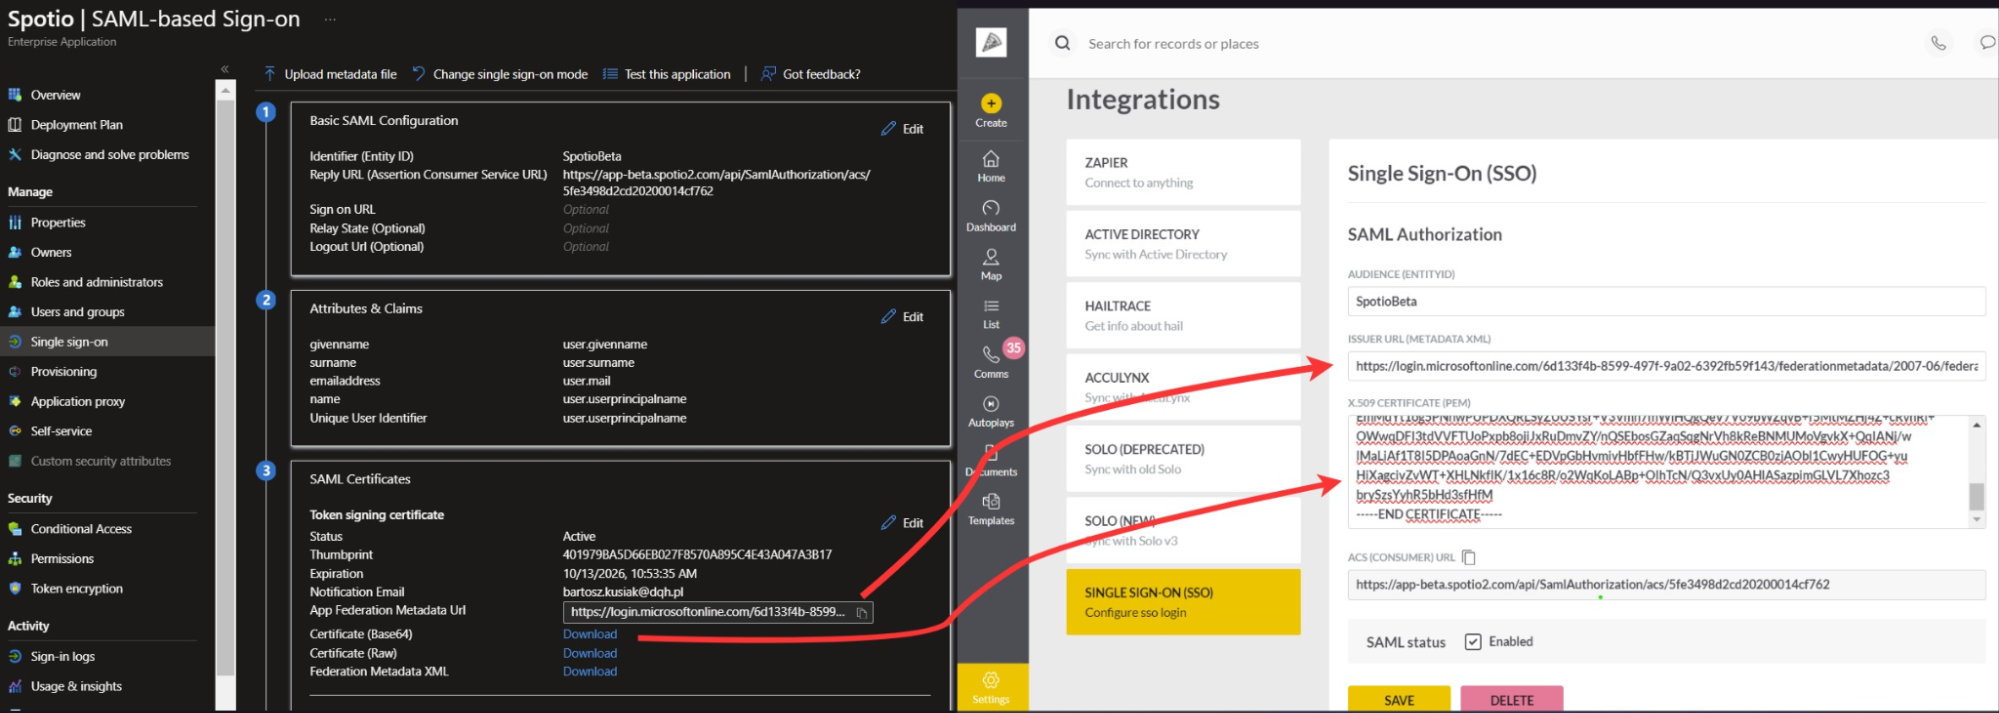Open Settings in Spotio sidebar

coord(991,688)
